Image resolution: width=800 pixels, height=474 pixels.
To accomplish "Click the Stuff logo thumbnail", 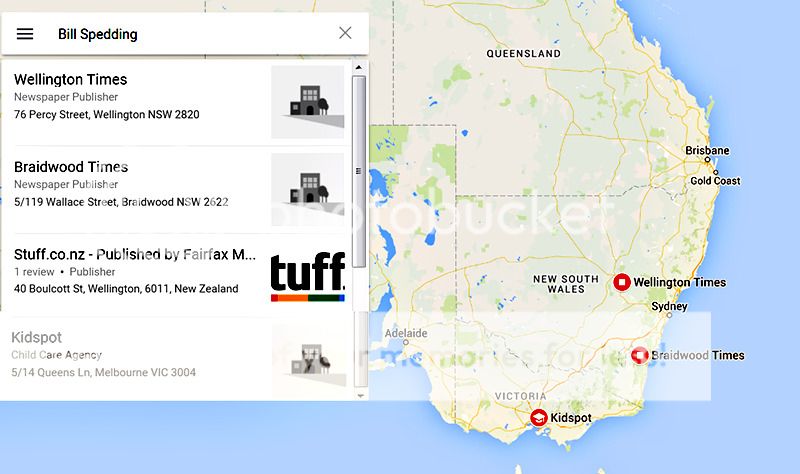I will 307,276.
